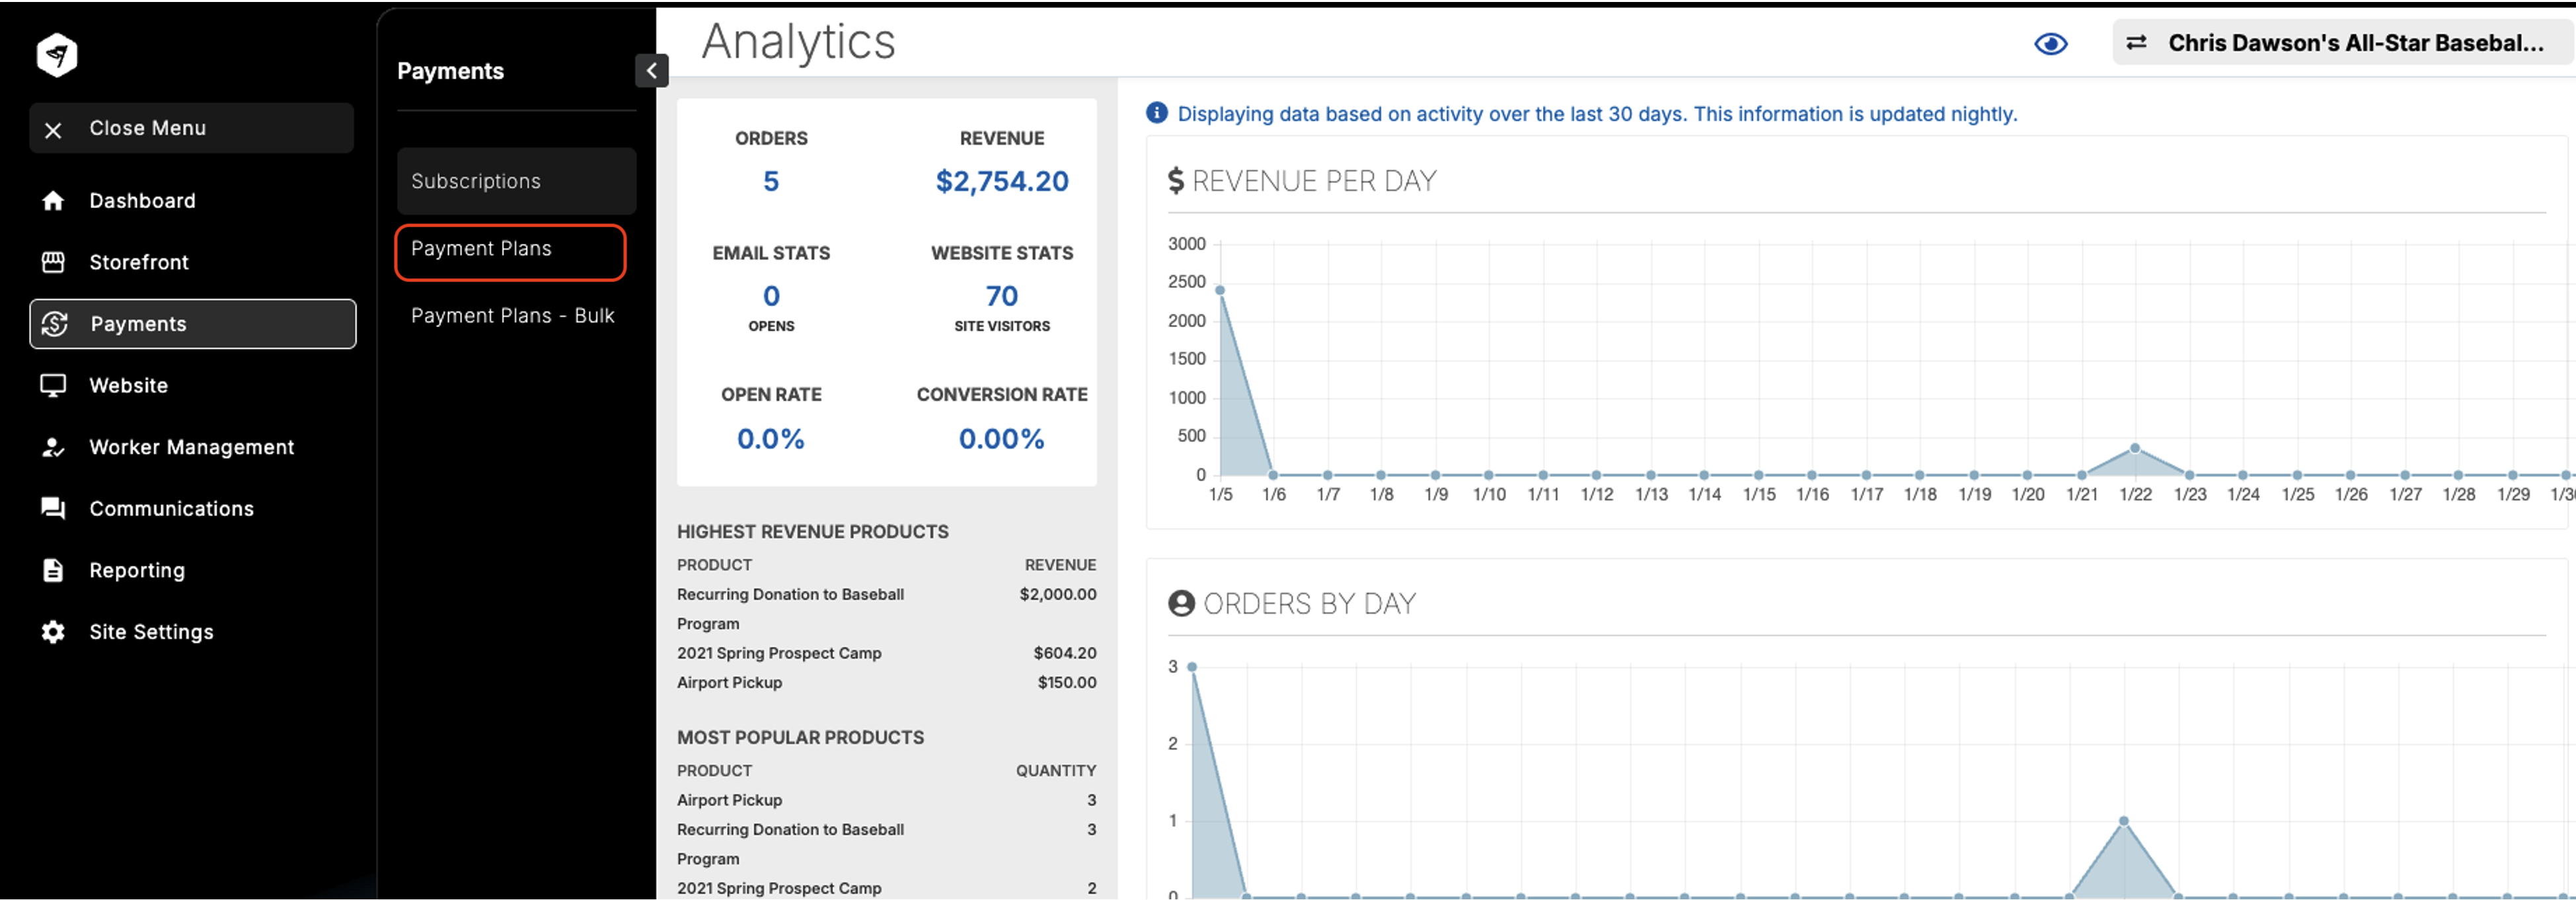This screenshot has width=2576, height=900.
Task: Open Worker Management section
Action: [x=192, y=447]
